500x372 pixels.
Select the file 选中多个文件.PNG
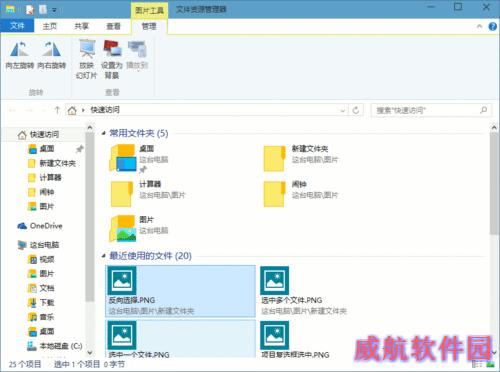click(304, 291)
